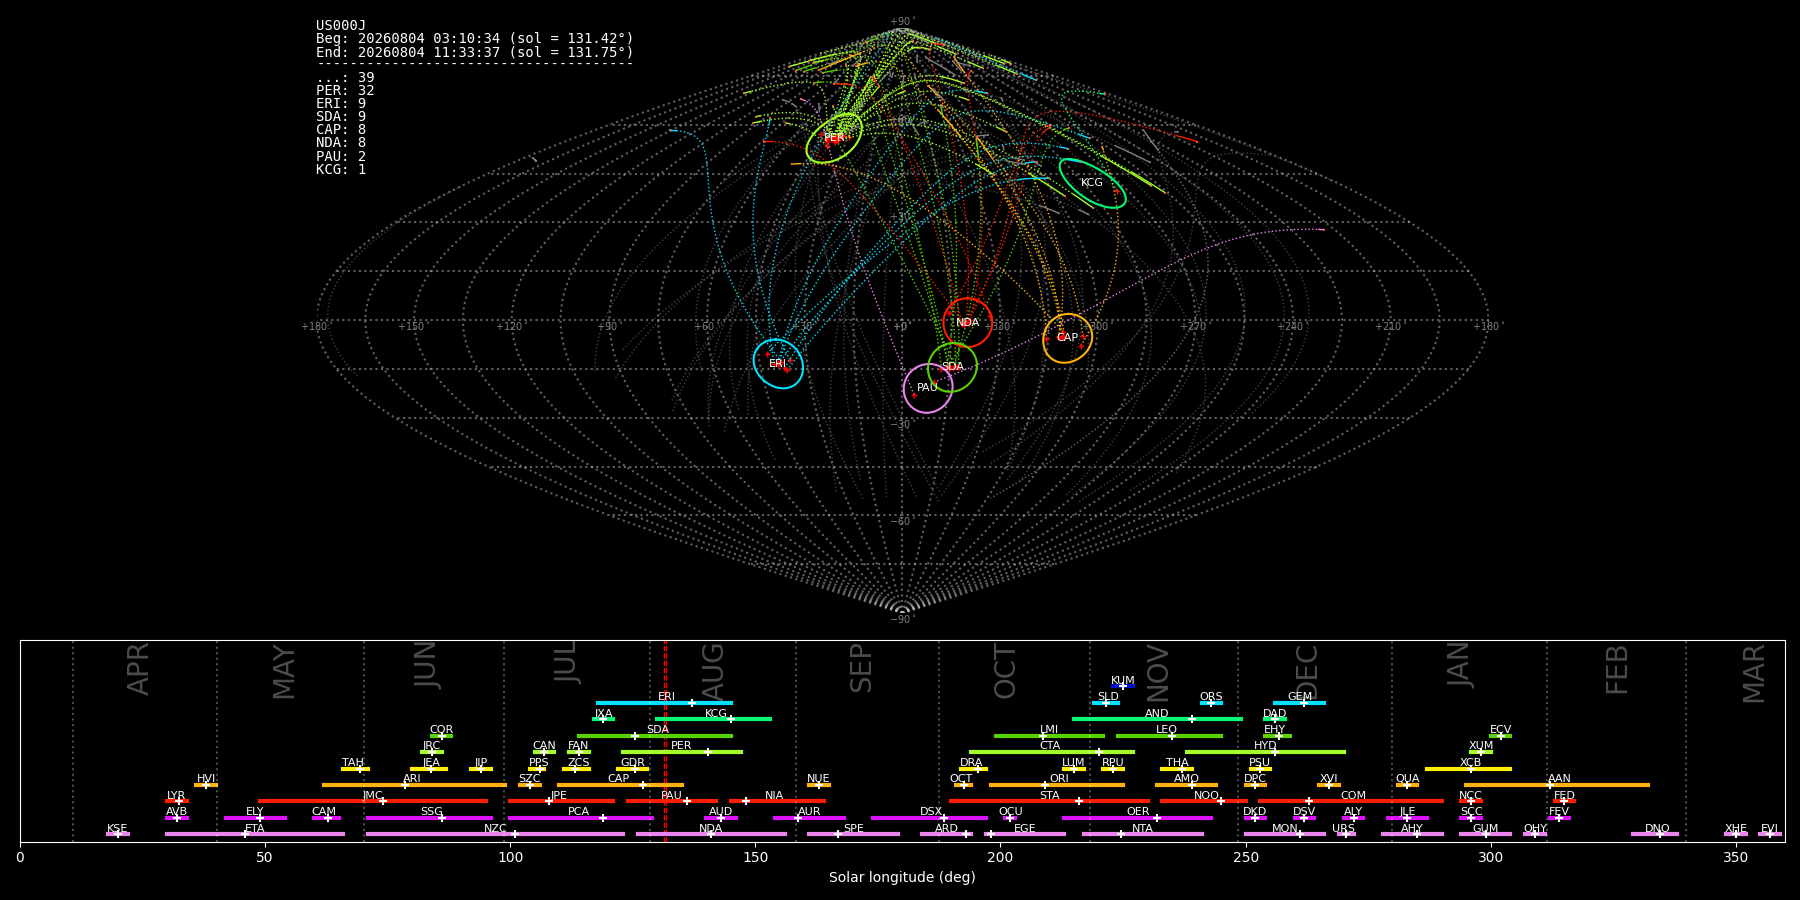Click the KCG radiant ellipse
Screen dimensions: 1800x900
pyautogui.click(x=1092, y=183)
